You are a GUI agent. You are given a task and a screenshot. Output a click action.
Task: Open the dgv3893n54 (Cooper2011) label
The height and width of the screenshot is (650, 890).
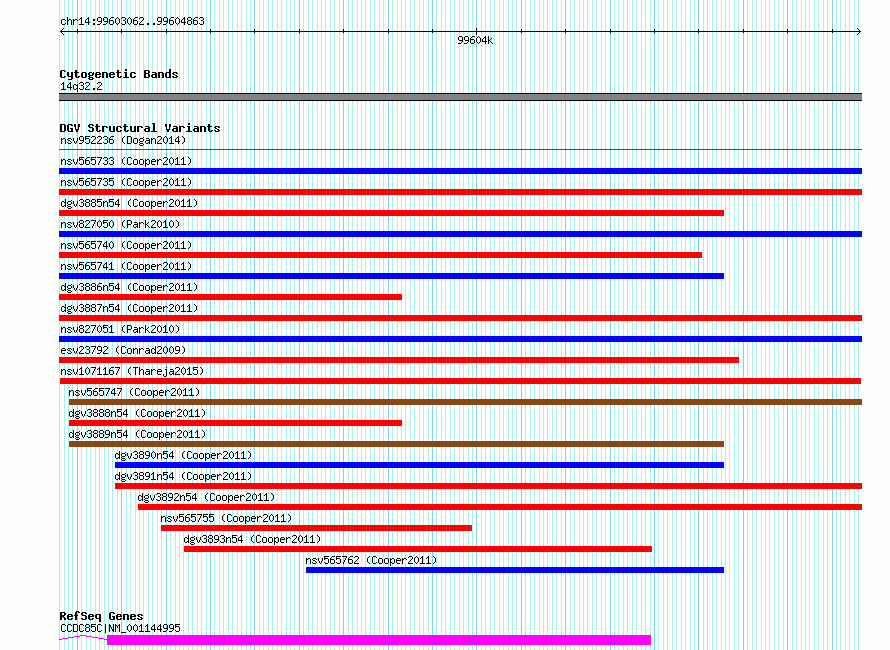click(x=252, y=539)
